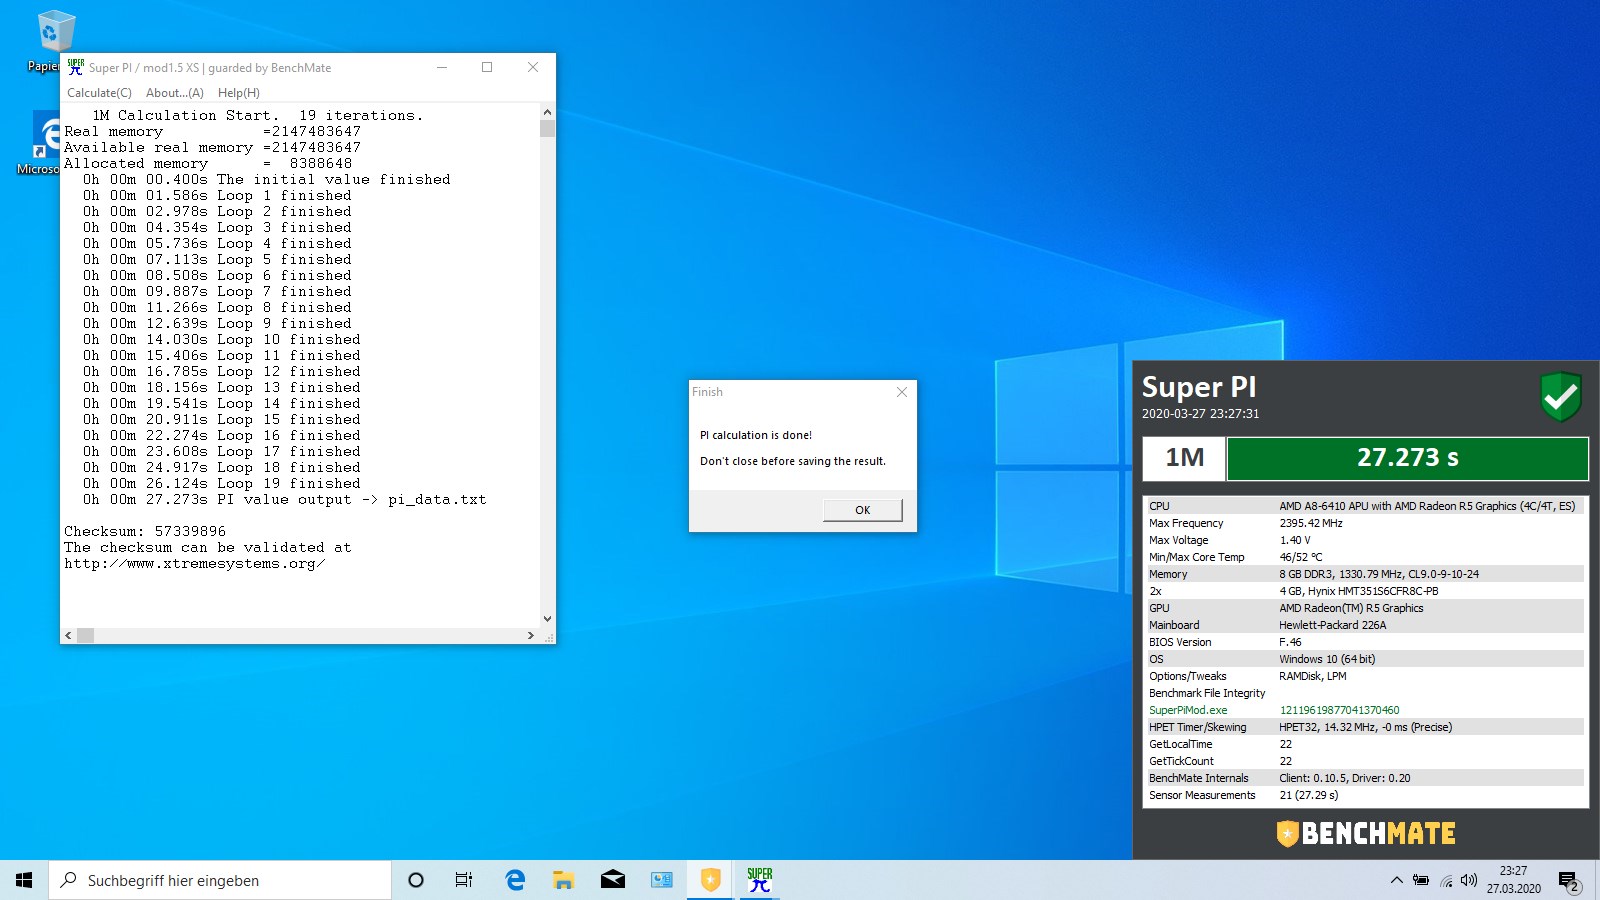Click the 27.273 s green result bar

(x=1407, y=458)
